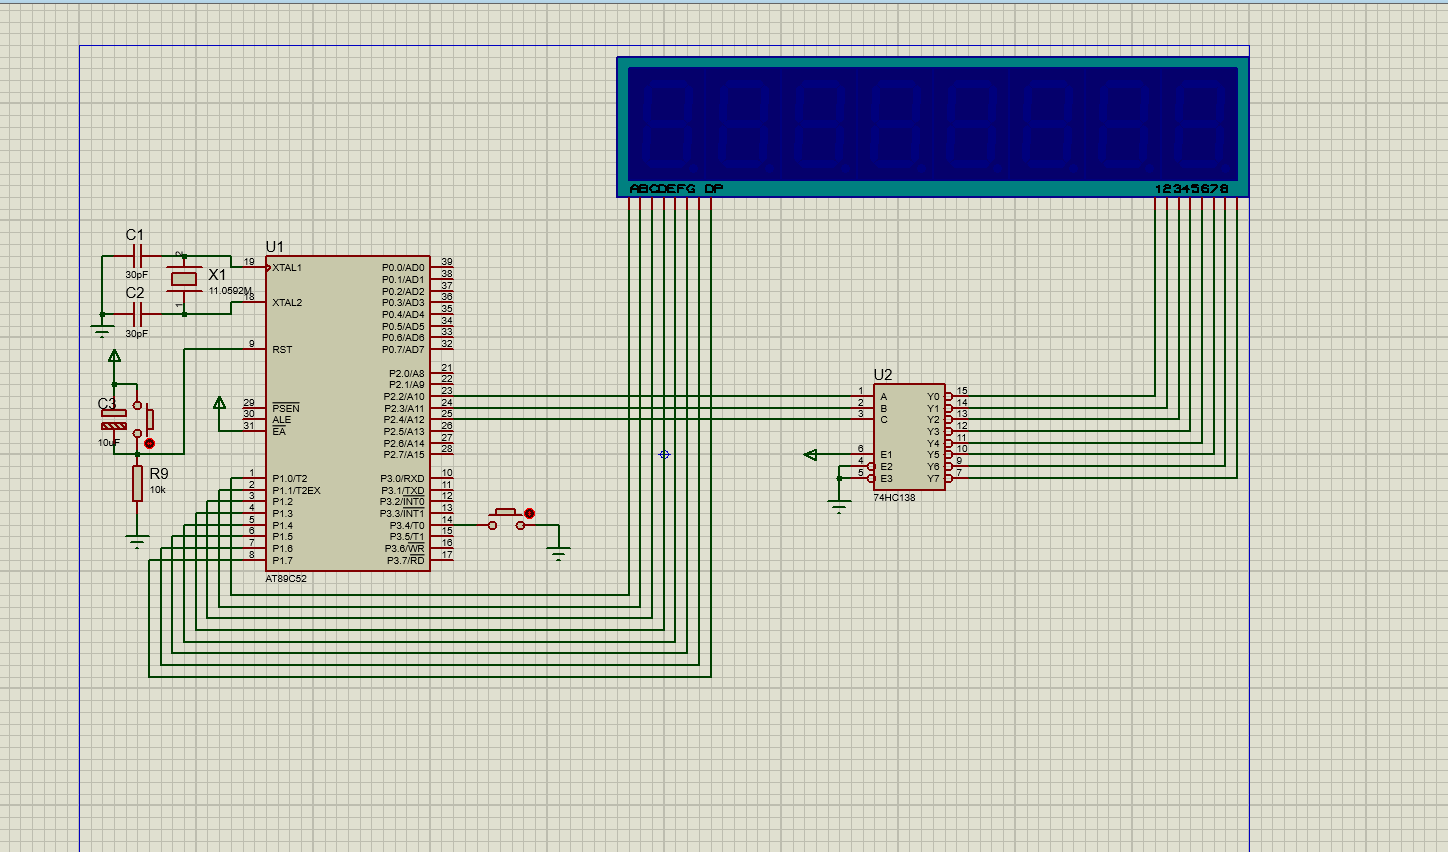Click the E1 enable label on U2
The height and width of the screenshot is (852, 1448).
point(886,455)
